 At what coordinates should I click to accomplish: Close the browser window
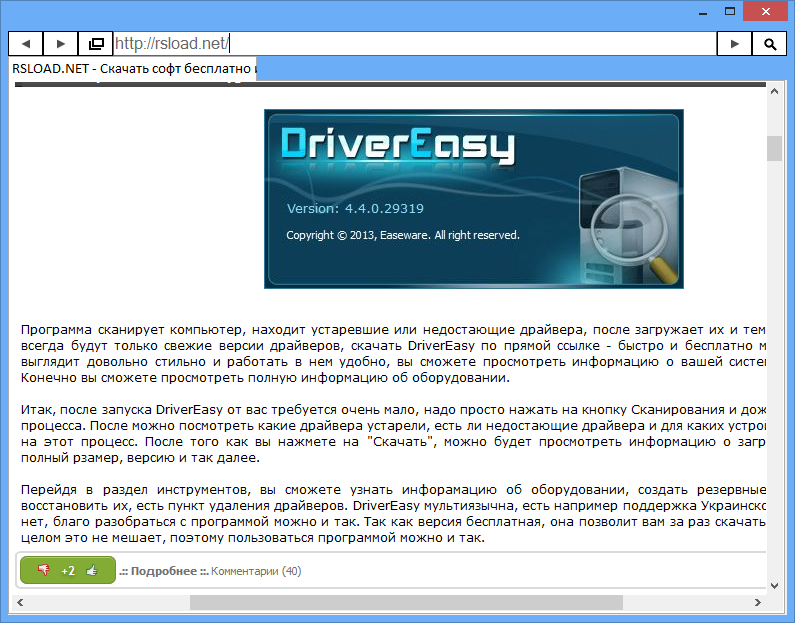766,11
